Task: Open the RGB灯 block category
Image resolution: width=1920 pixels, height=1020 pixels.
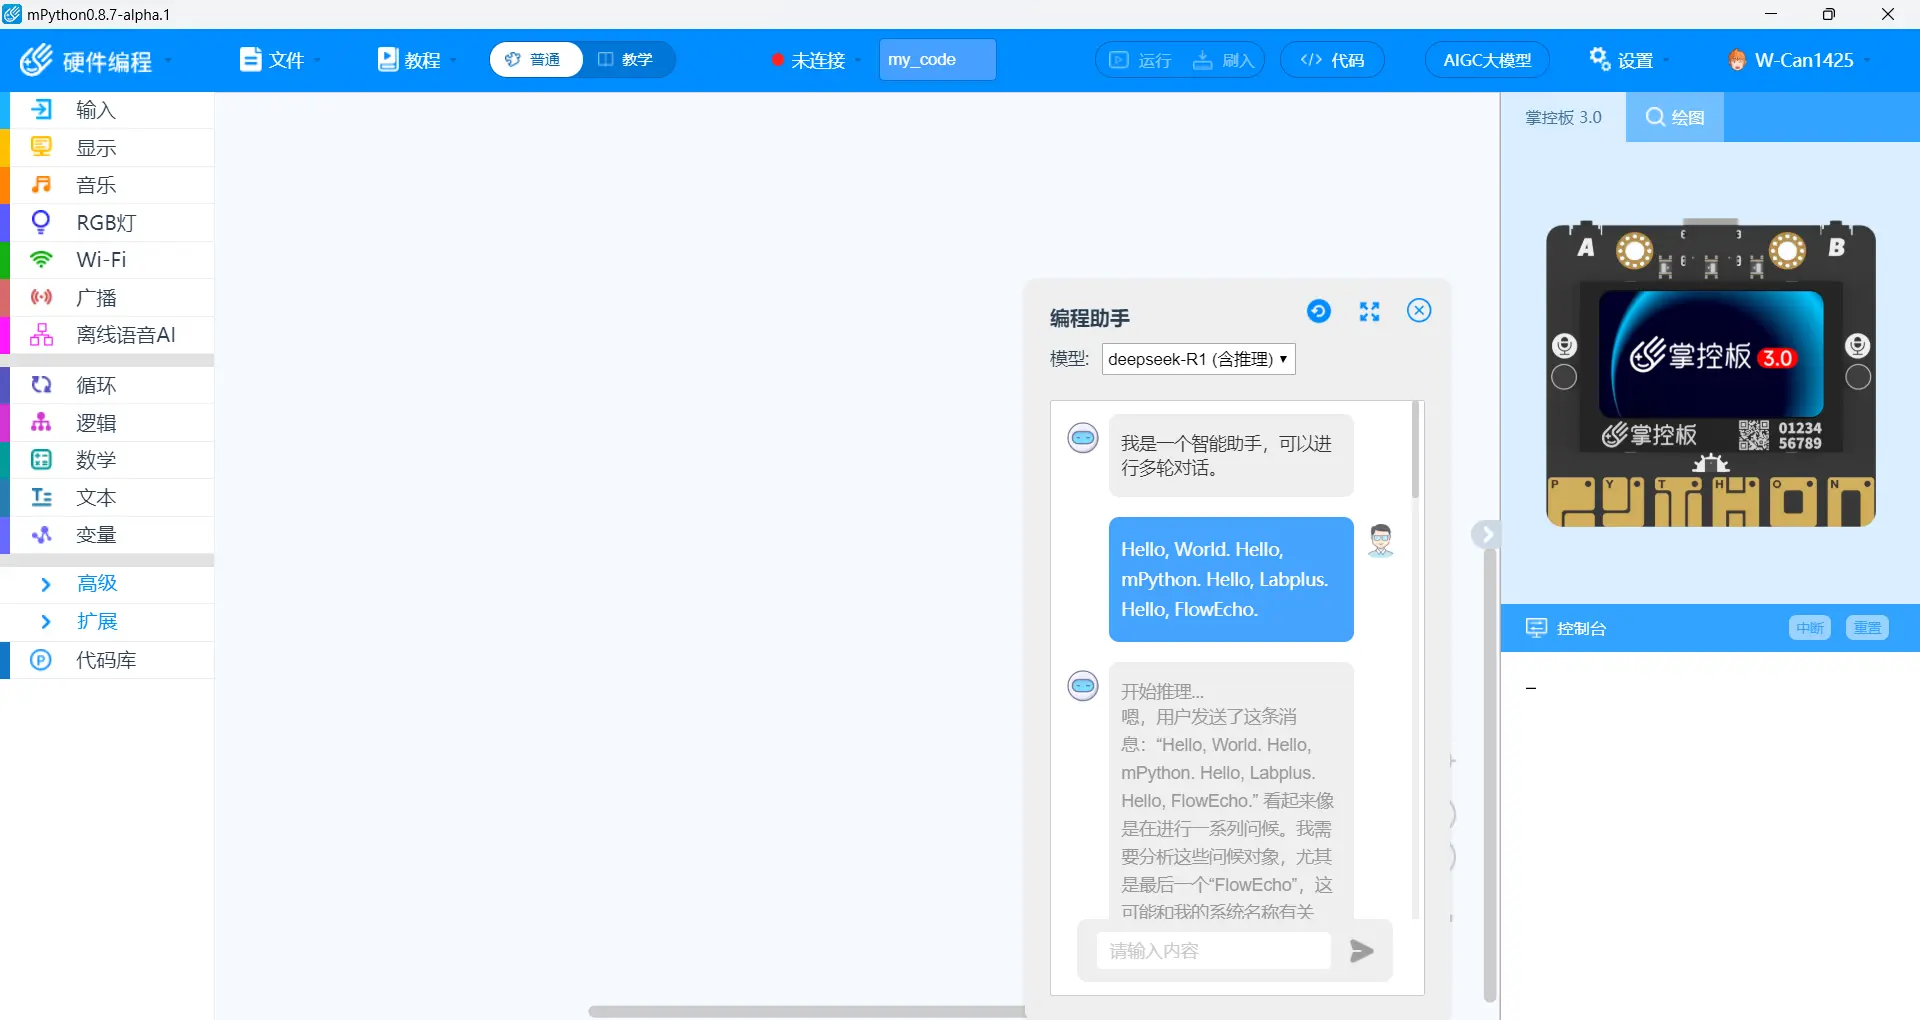Action: tap(106, 223)
